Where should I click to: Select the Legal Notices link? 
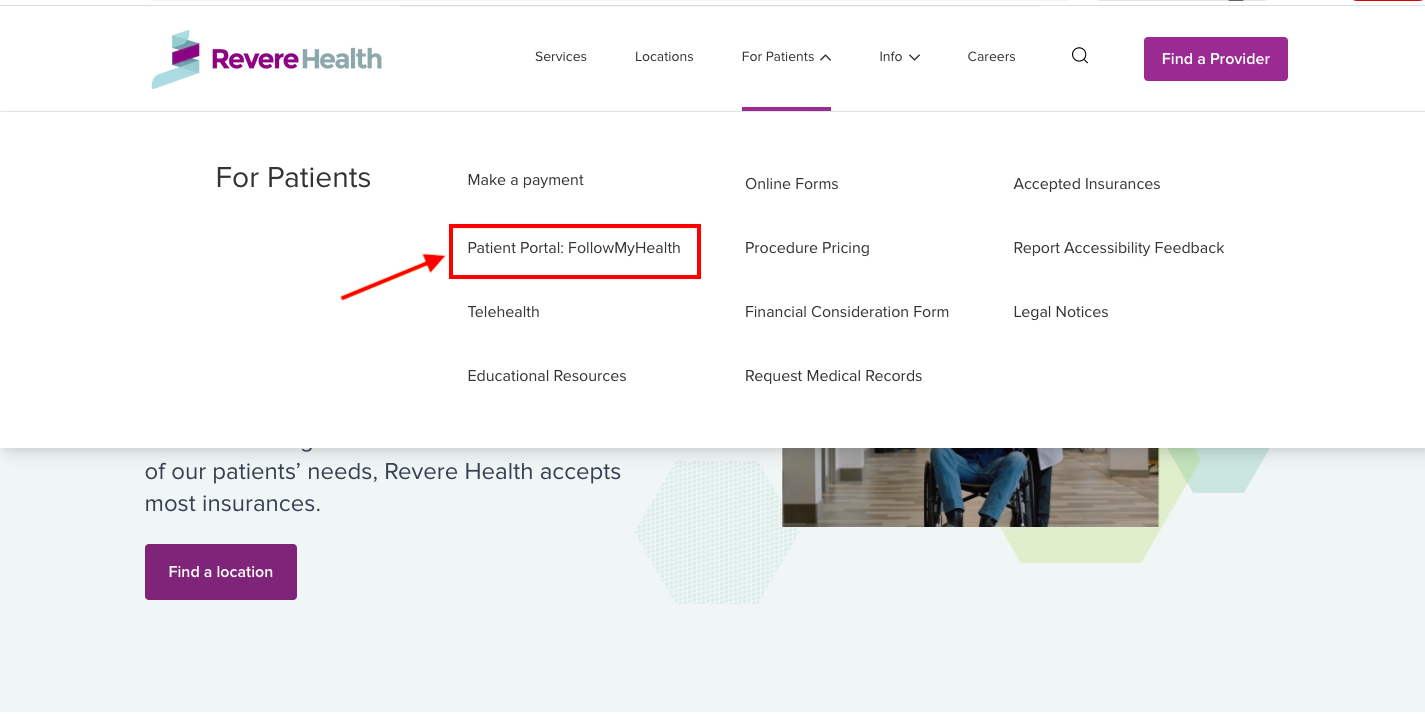[1060, 311]
